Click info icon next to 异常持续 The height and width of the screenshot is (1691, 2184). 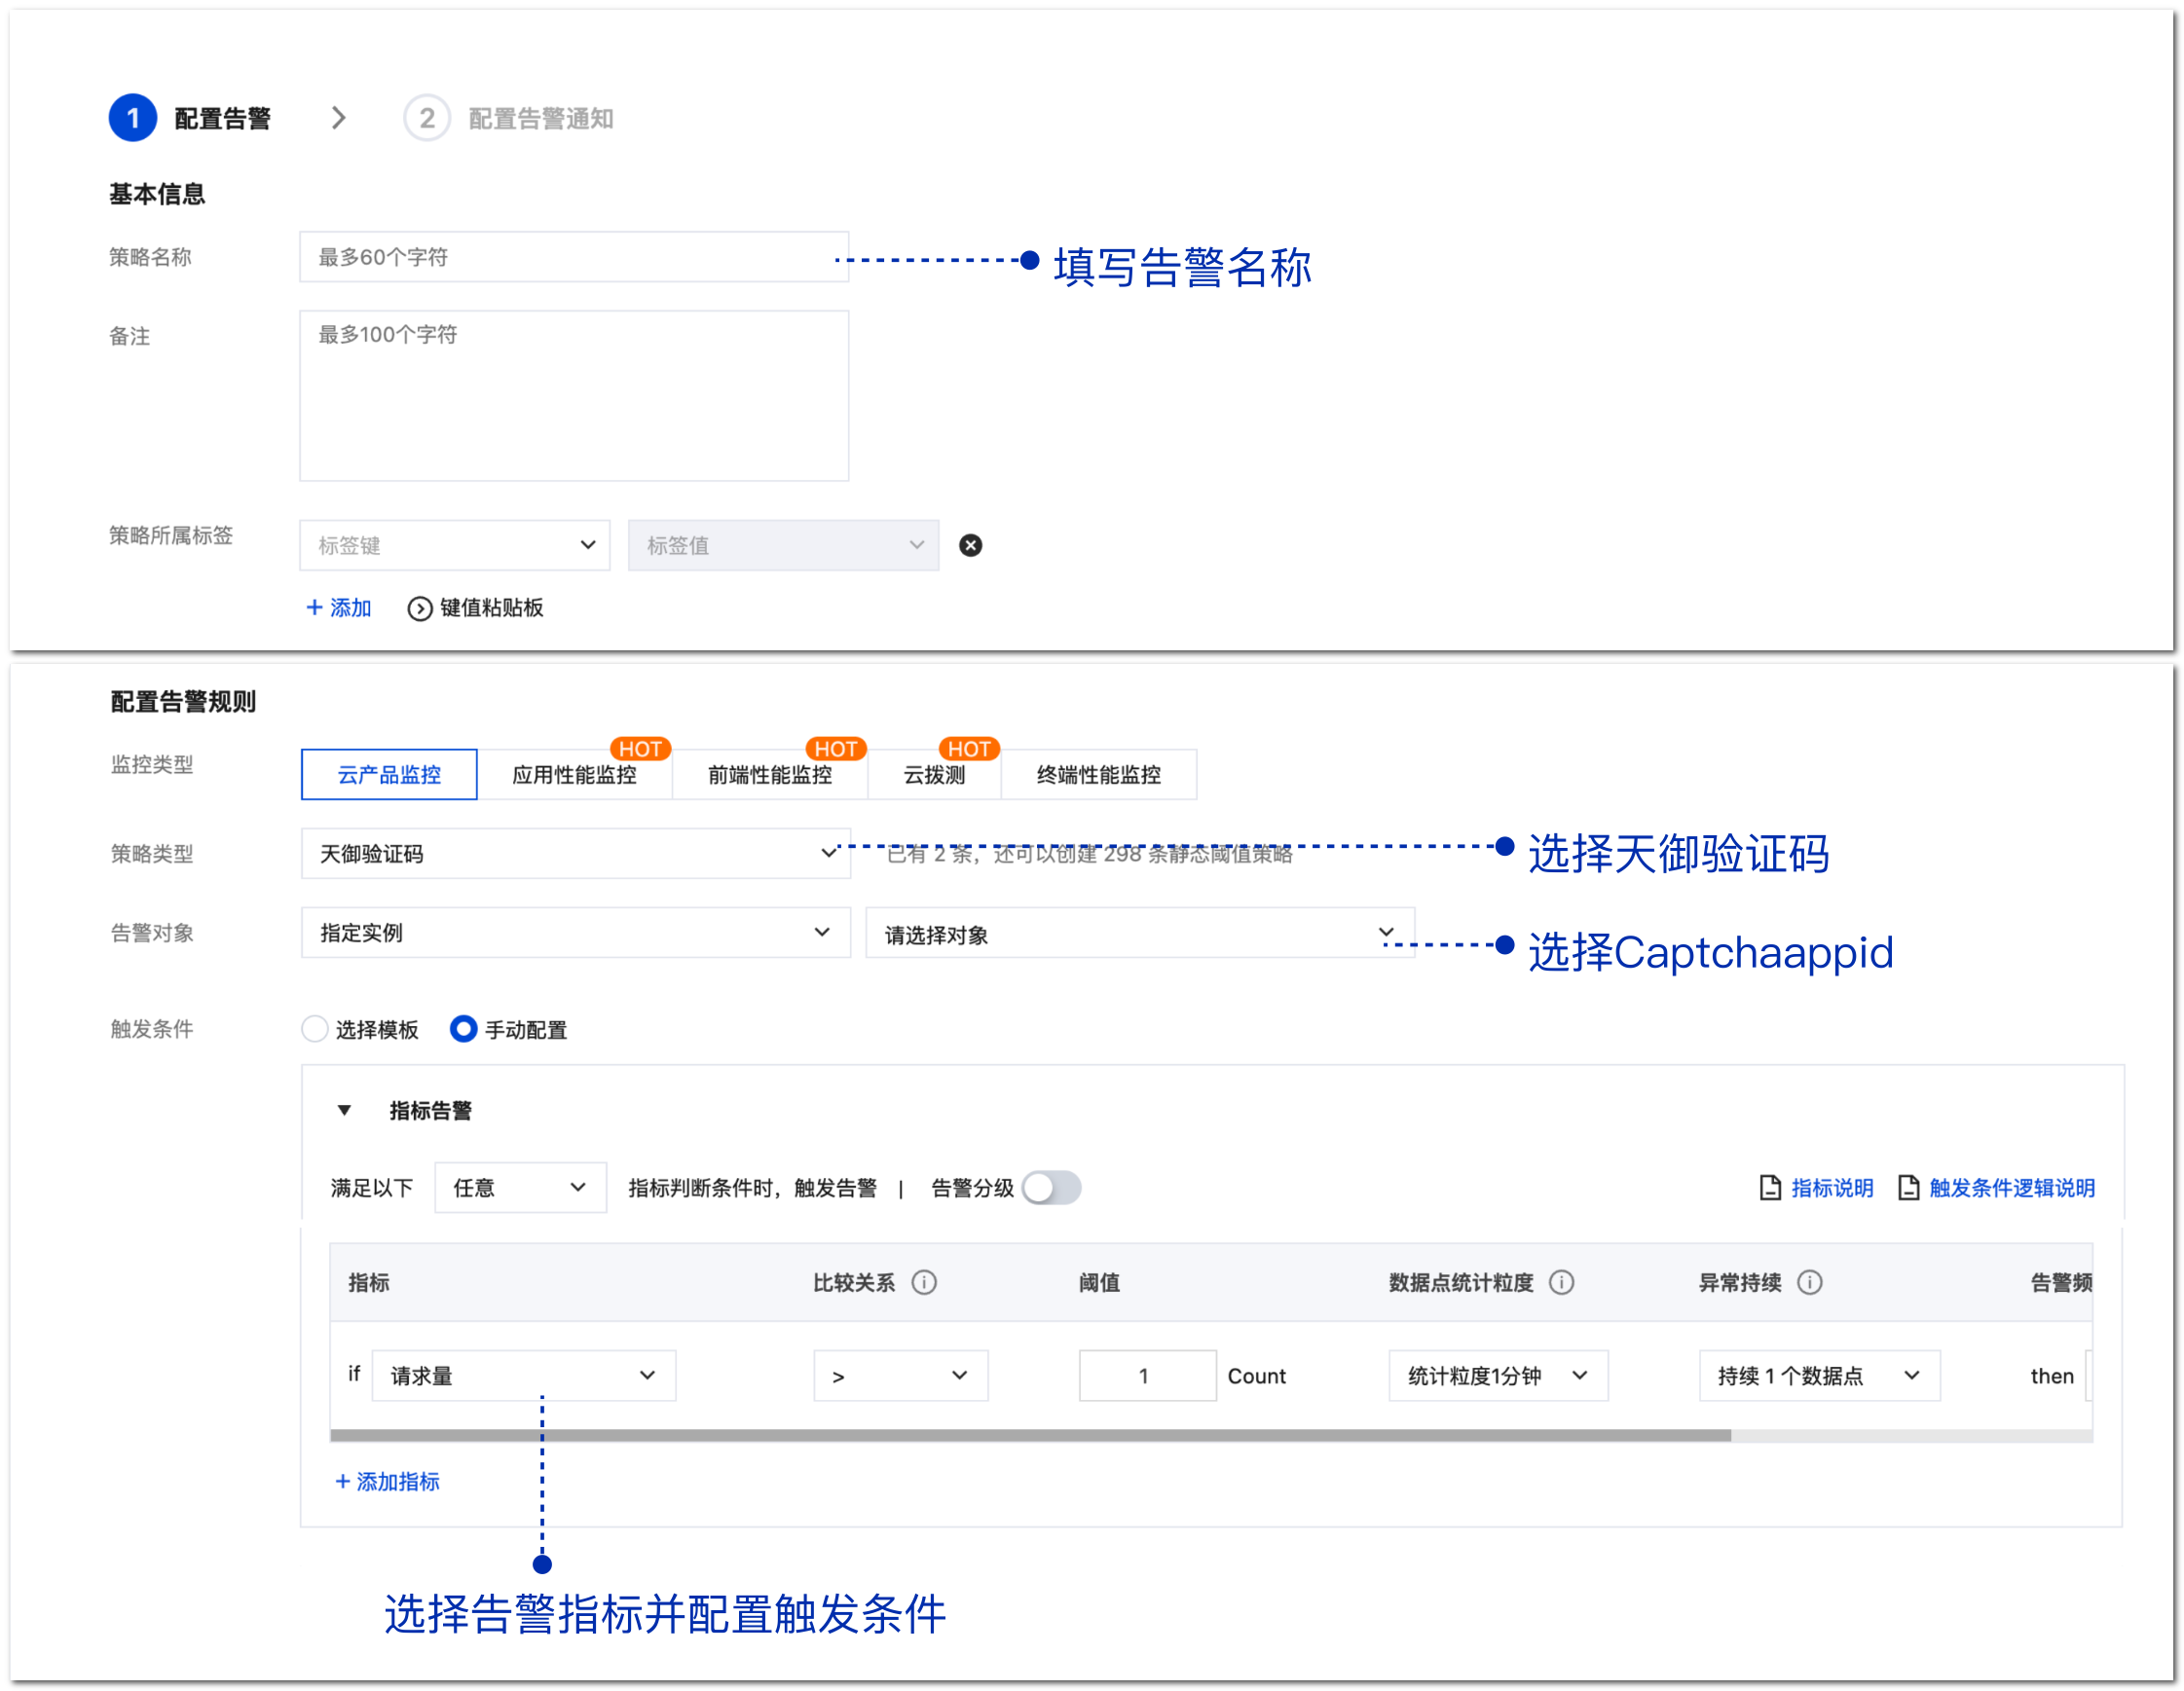(1809, 1282)
